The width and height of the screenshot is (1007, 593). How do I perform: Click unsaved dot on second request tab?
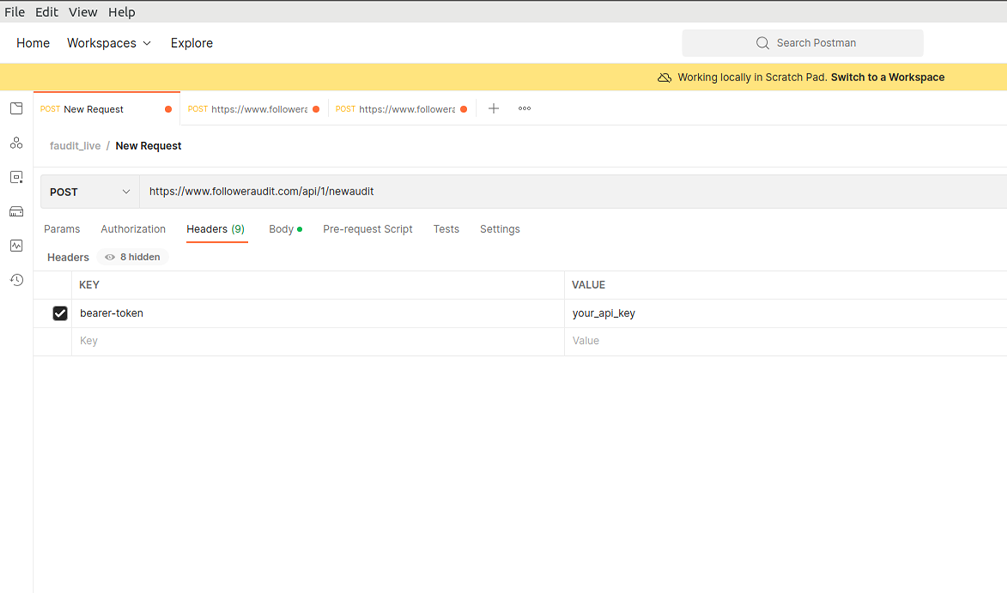point(316,109)
